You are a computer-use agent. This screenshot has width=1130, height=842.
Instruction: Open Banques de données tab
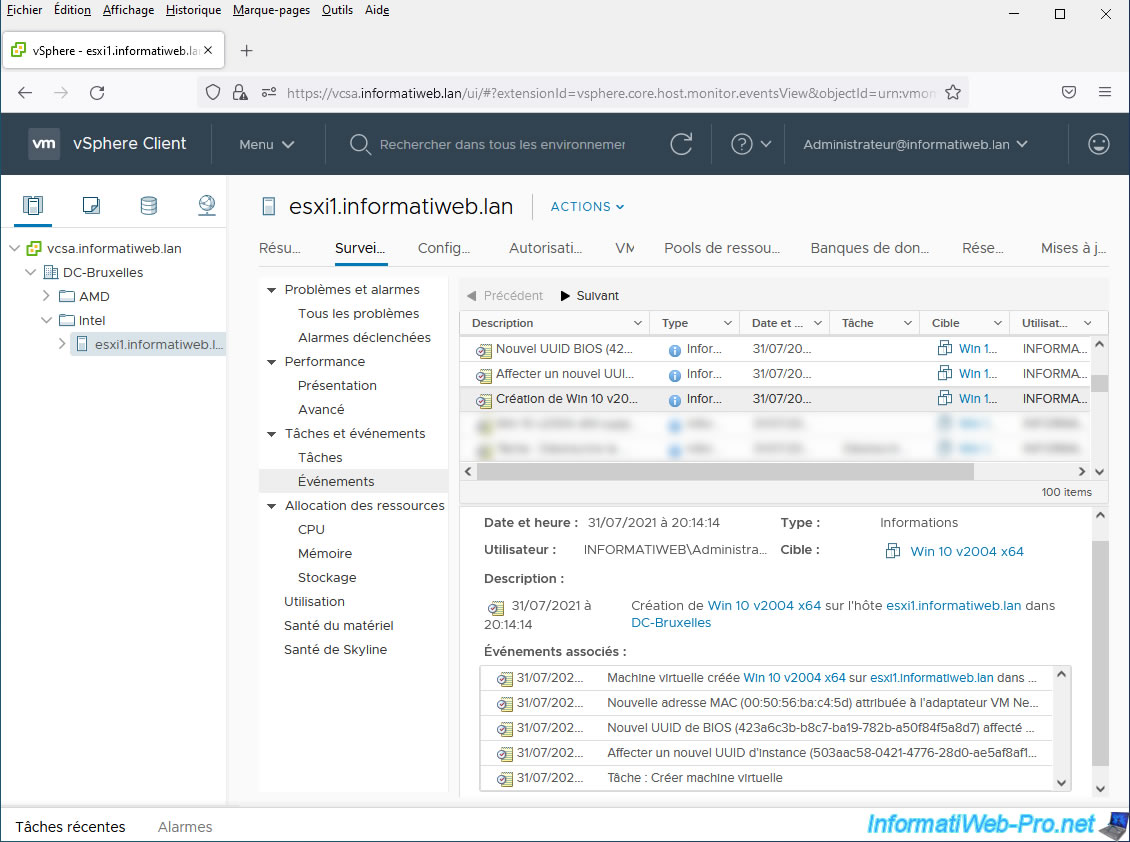(870, 248)
